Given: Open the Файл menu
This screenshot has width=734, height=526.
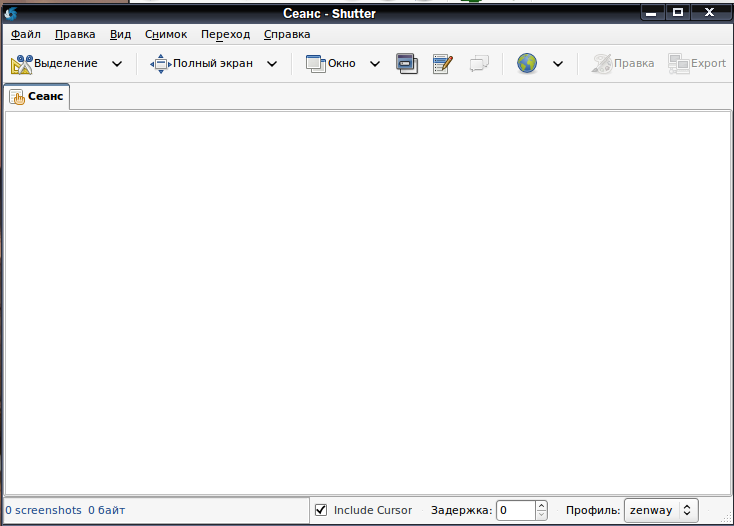Looking at the screenshot, I should tap(26, 35).
